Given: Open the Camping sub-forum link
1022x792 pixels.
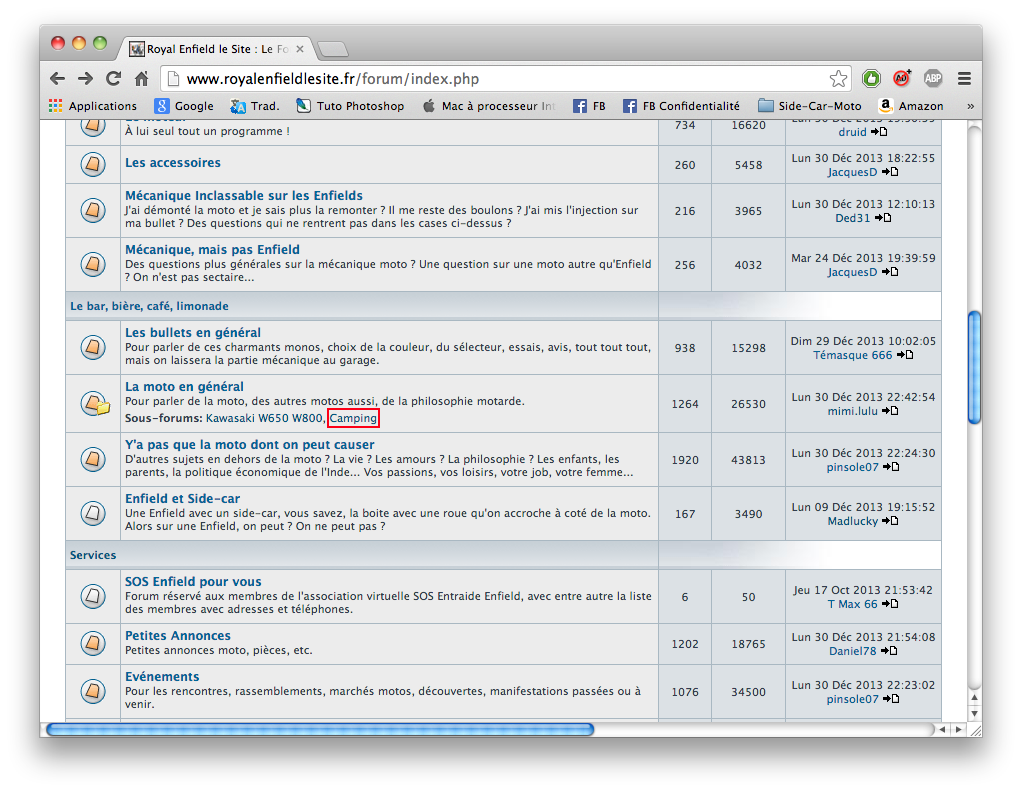Looking at the screenshot, I should [x=353, y=418].
